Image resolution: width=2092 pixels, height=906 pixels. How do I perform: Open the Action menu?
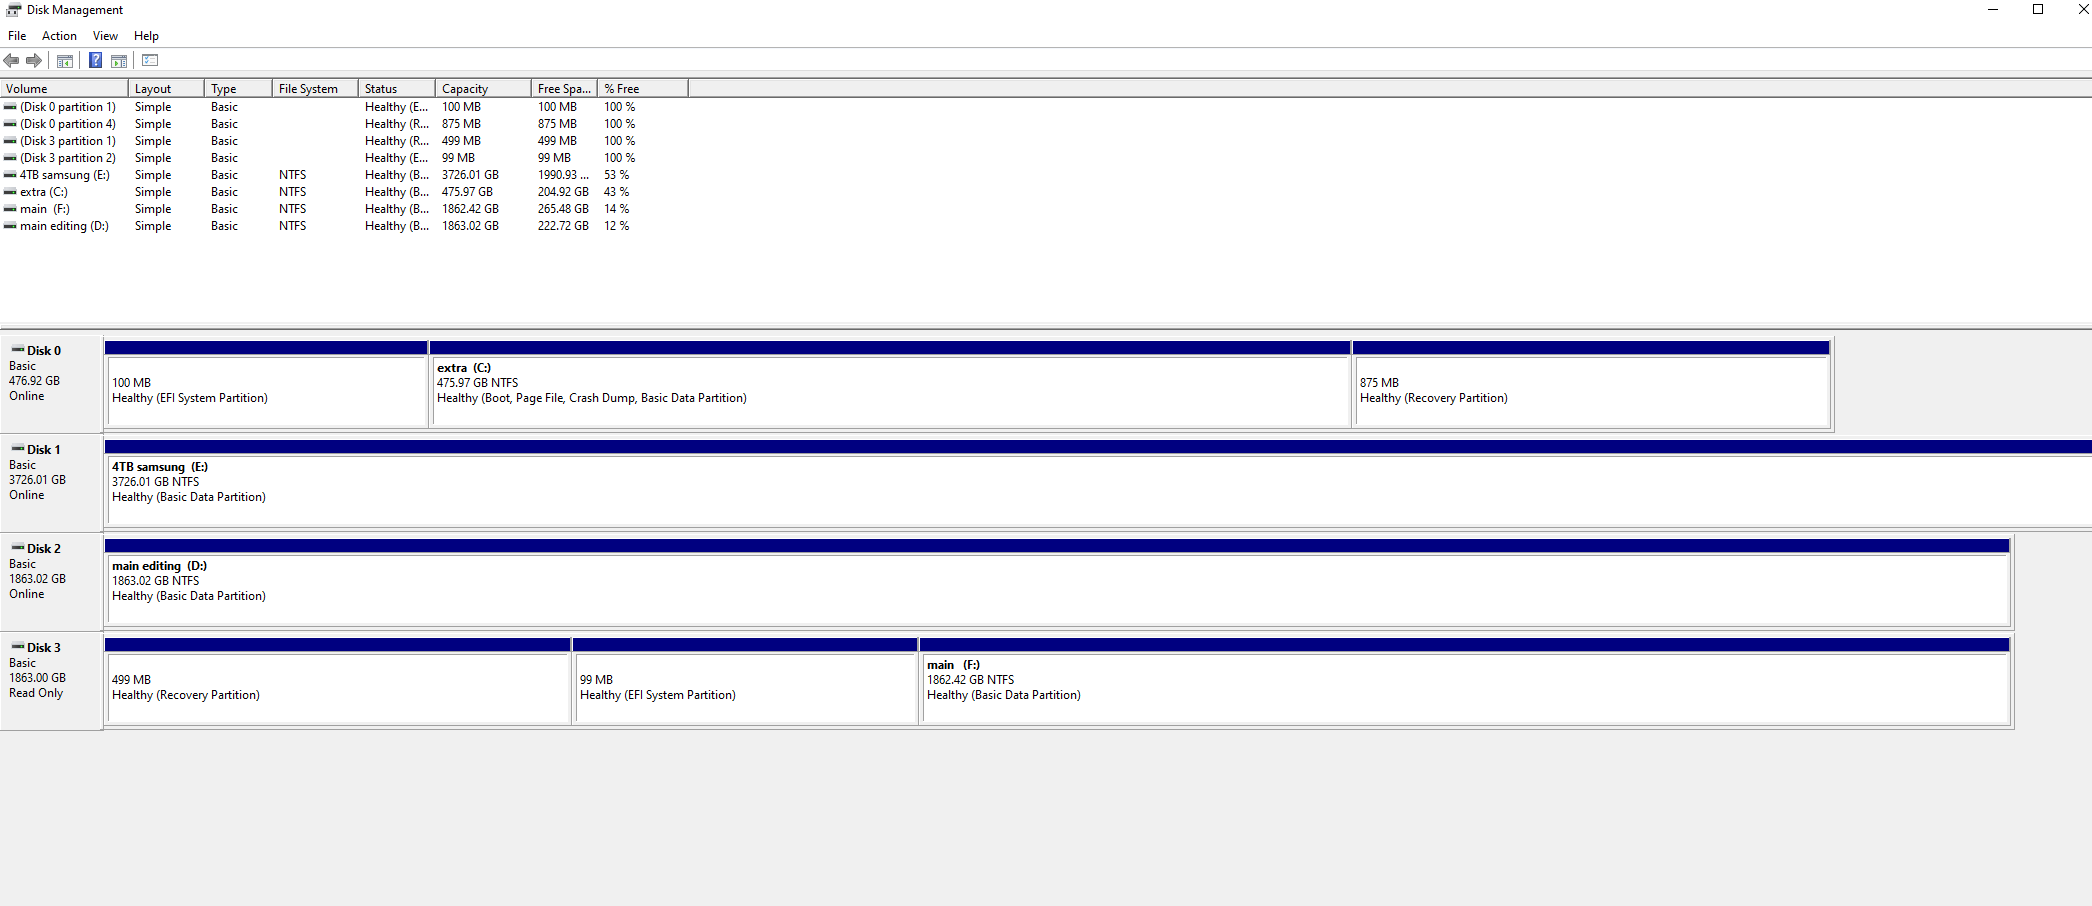59,36
